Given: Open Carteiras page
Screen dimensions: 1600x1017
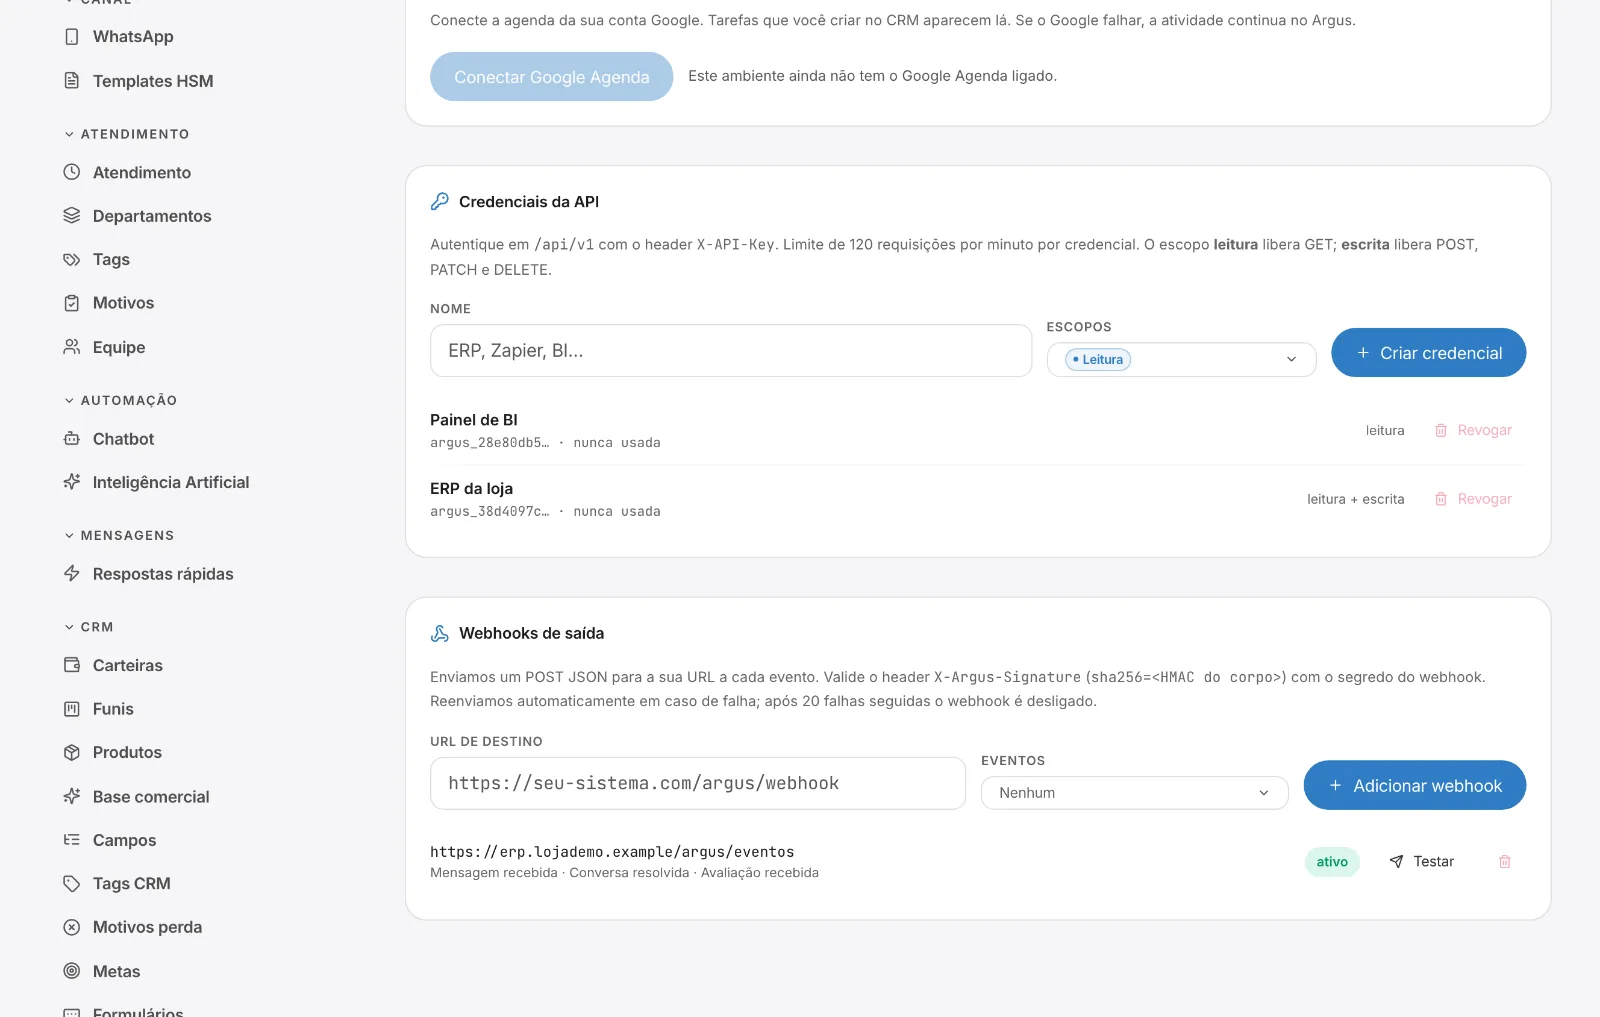Looking at the screenshot, I should (x=128, y=665).
